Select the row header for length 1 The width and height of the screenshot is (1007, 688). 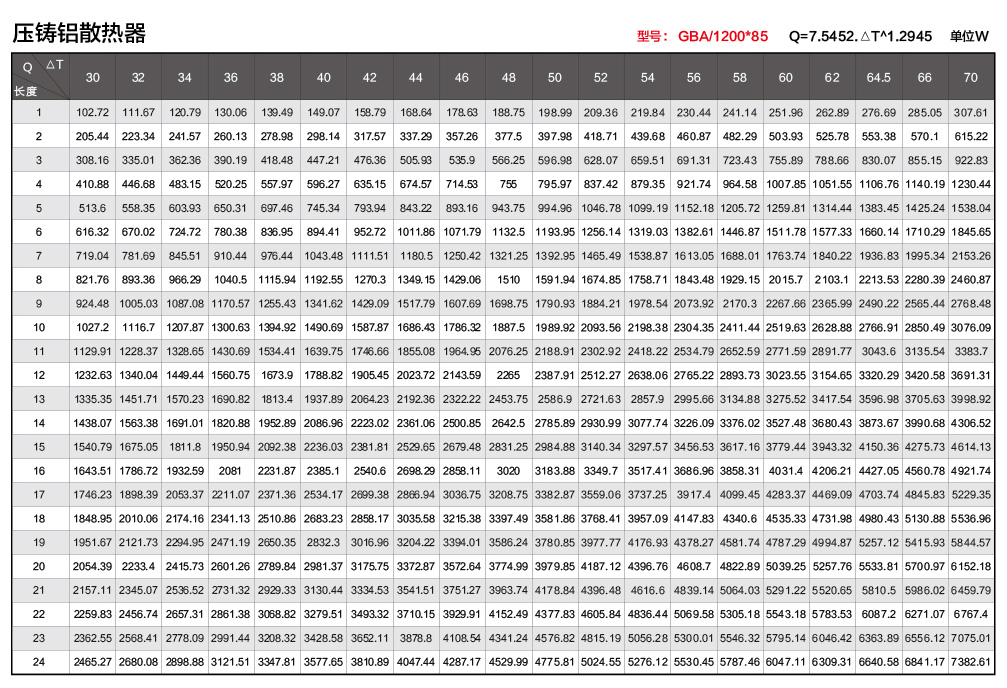pyautogui.click(x=39, y=112)
